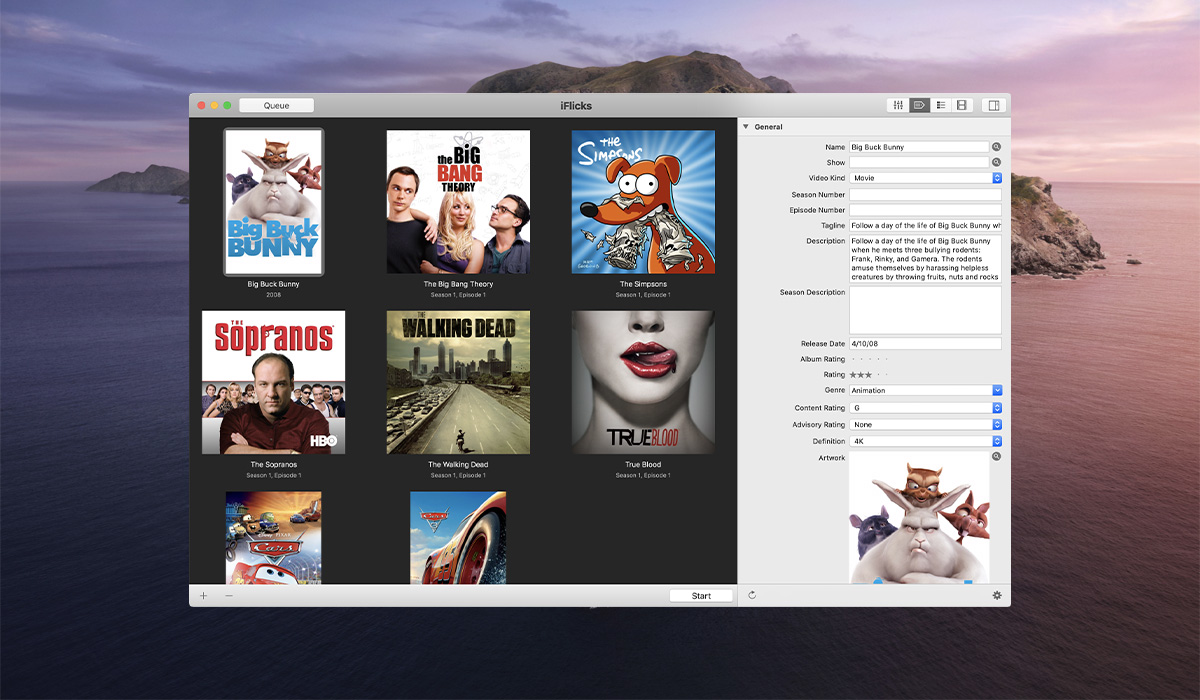
Task: Click the Episode Number field
Action: coord(925,210)
